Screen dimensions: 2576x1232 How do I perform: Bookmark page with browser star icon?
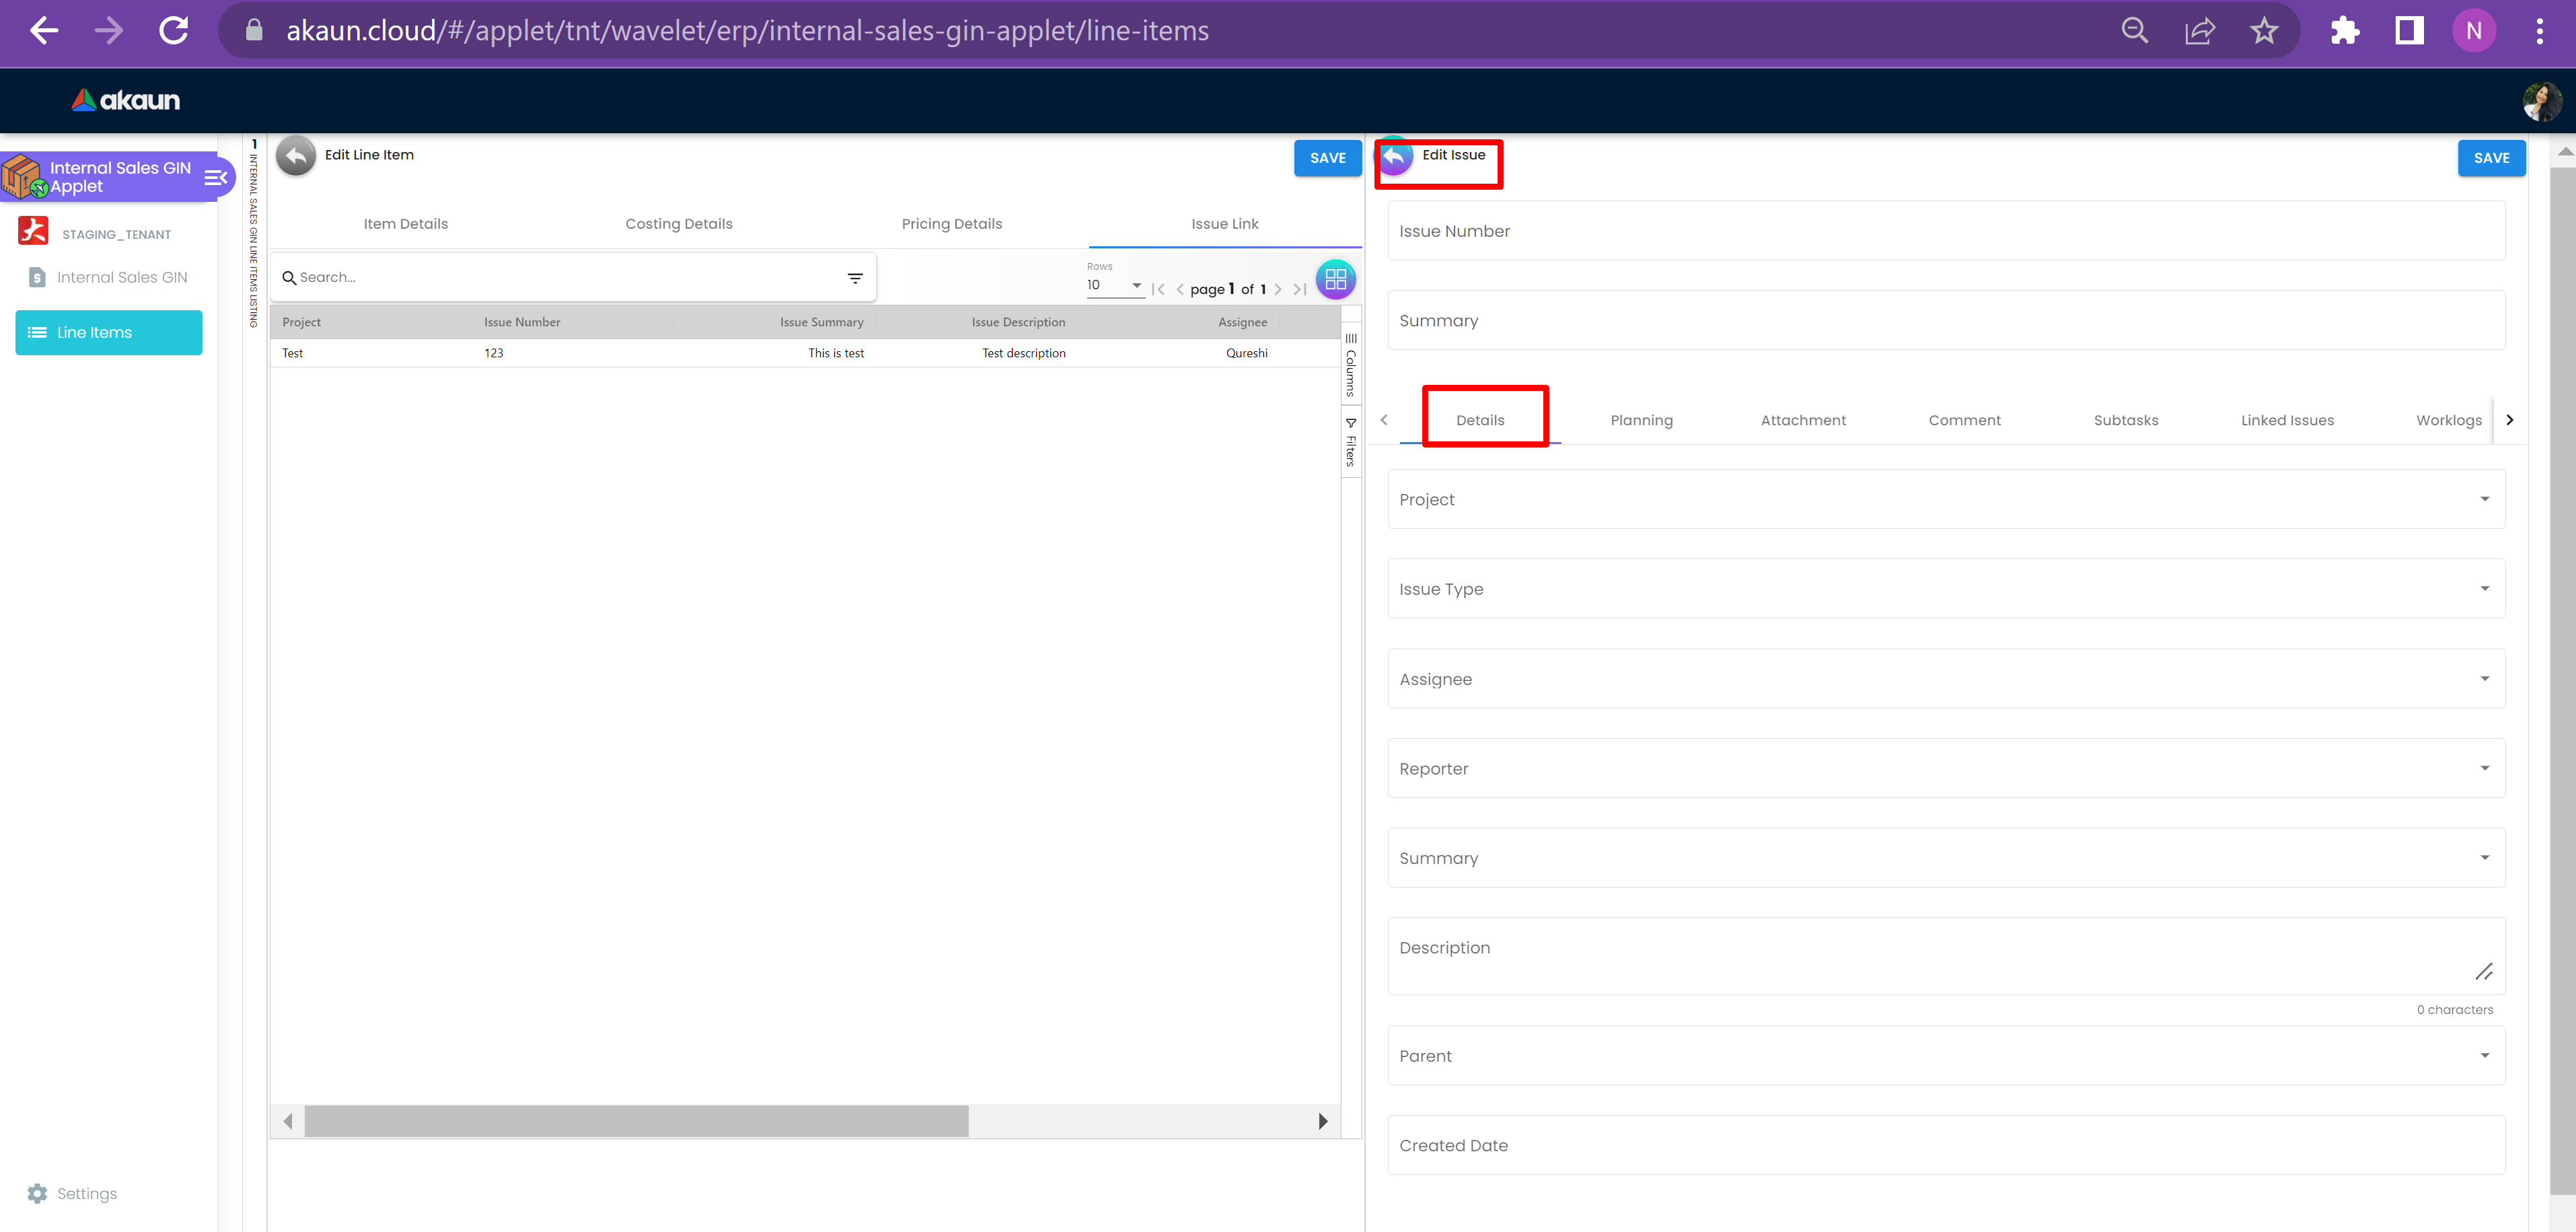(2264, 31)
